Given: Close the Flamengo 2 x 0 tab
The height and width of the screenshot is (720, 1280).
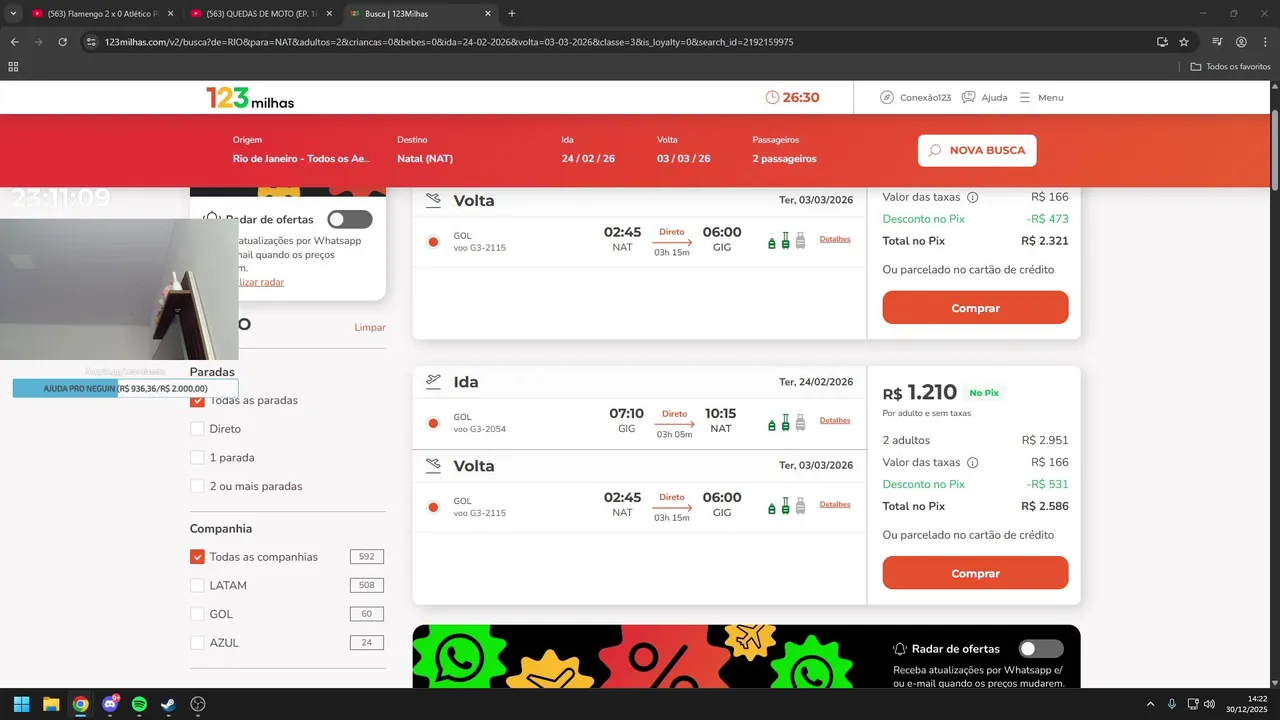Looking at the screenshot, I should (170, 14).
